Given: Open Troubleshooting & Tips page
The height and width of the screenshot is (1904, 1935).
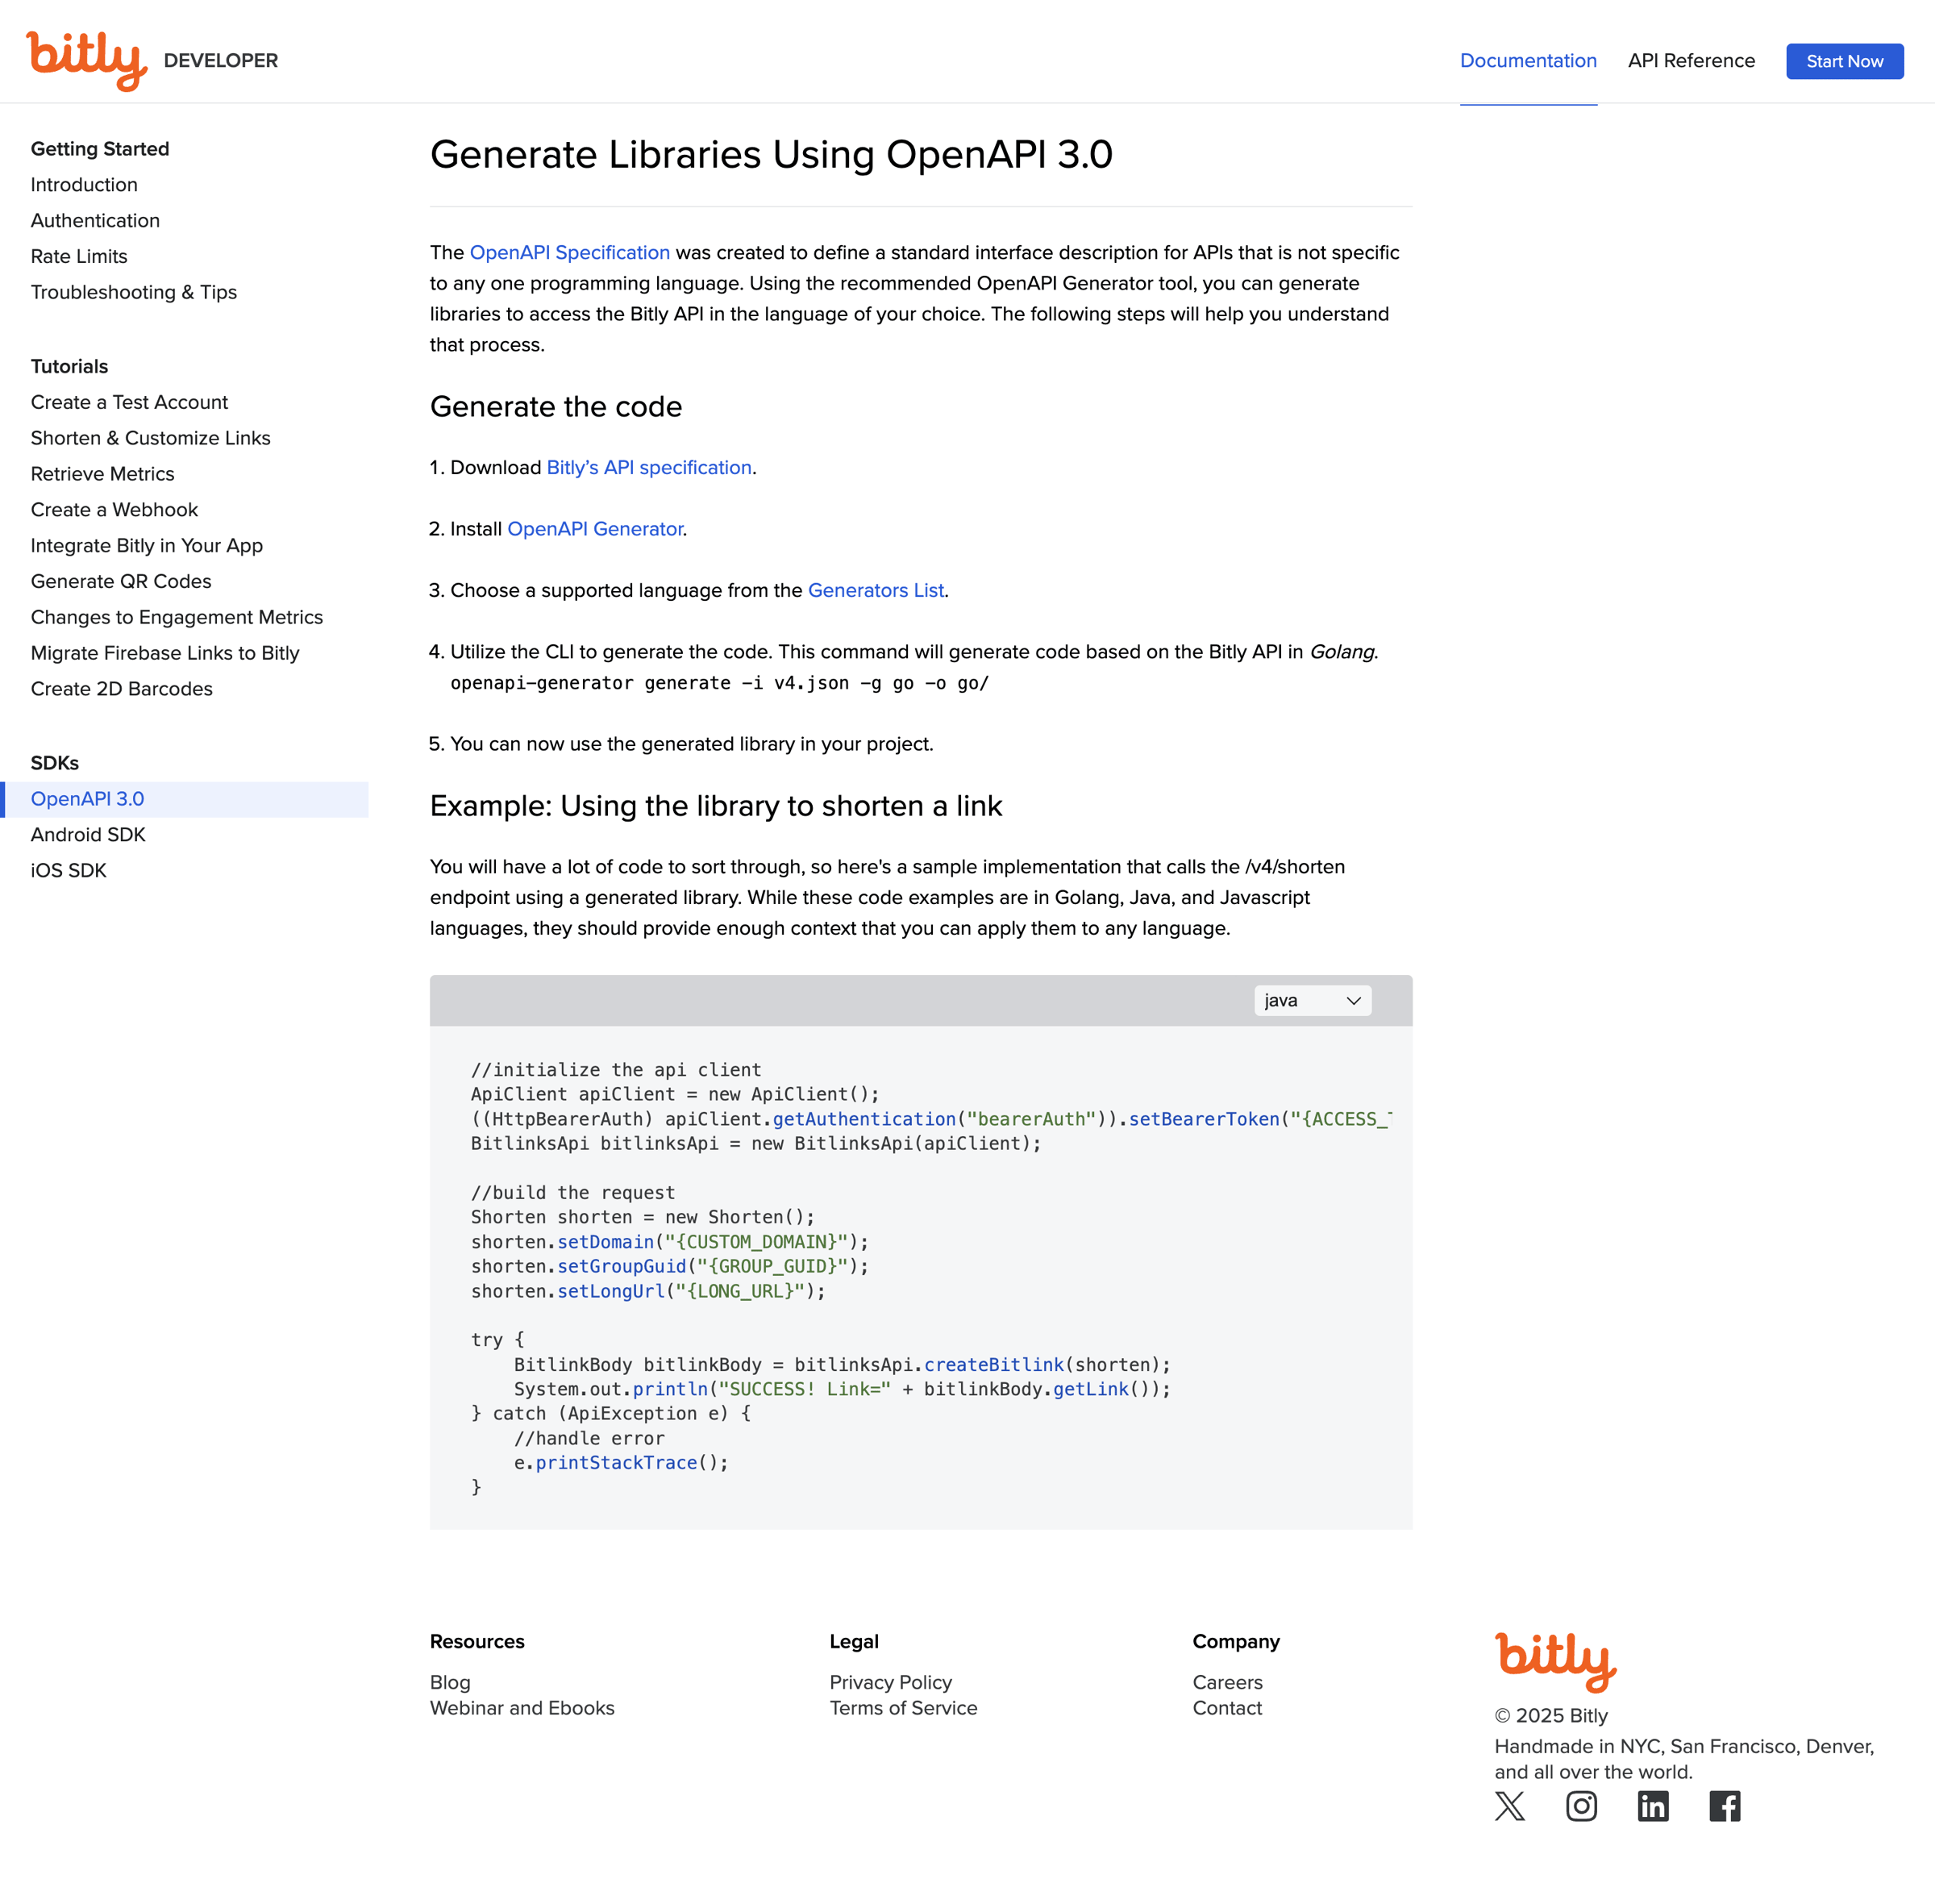Looking at the screenshot, I should pyautogui.click(x=134, y=292).
